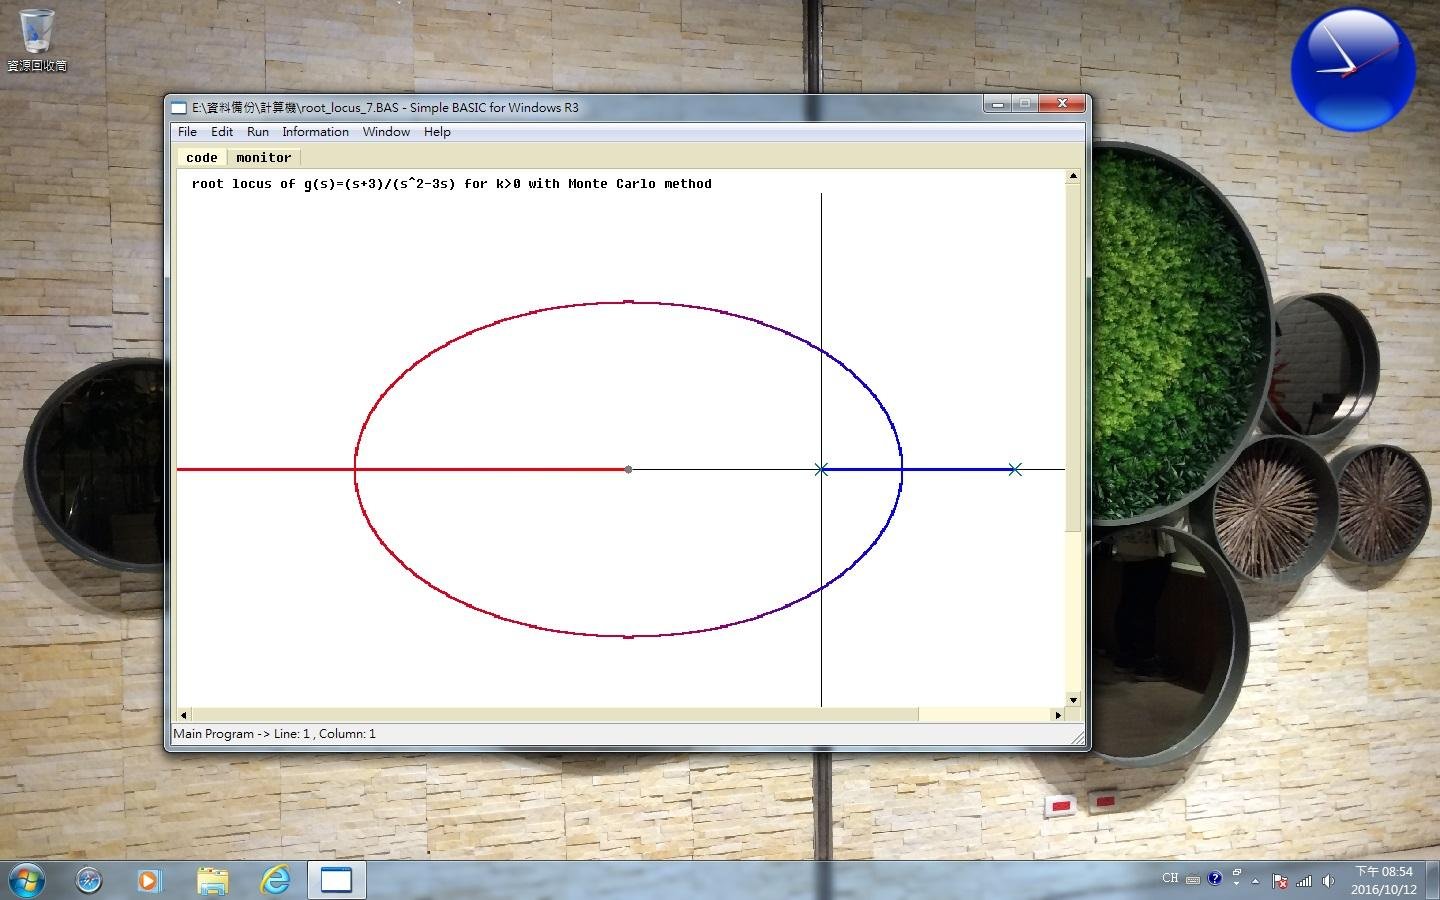Image resolution: width=1440 pixels, height=900 pixels.
Task: Switch to the code tab
Action: pyautogui.click(x=202, y=157)
